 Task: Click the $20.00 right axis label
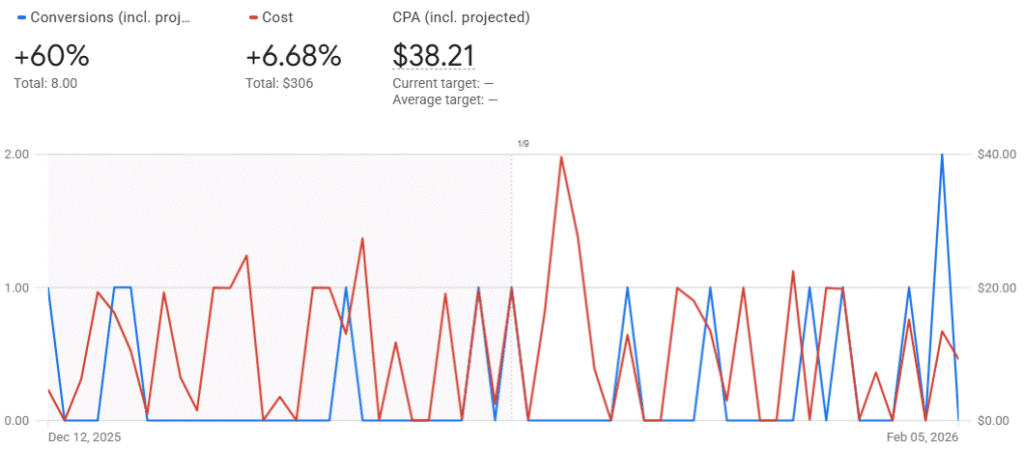pos(996,288)
